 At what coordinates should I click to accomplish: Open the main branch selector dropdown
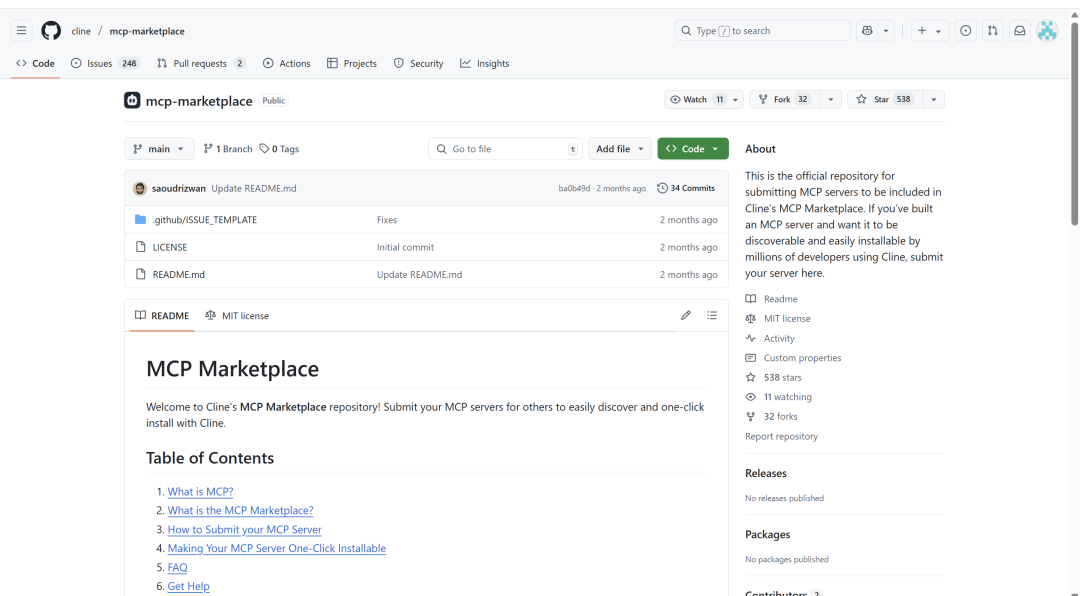159,148
